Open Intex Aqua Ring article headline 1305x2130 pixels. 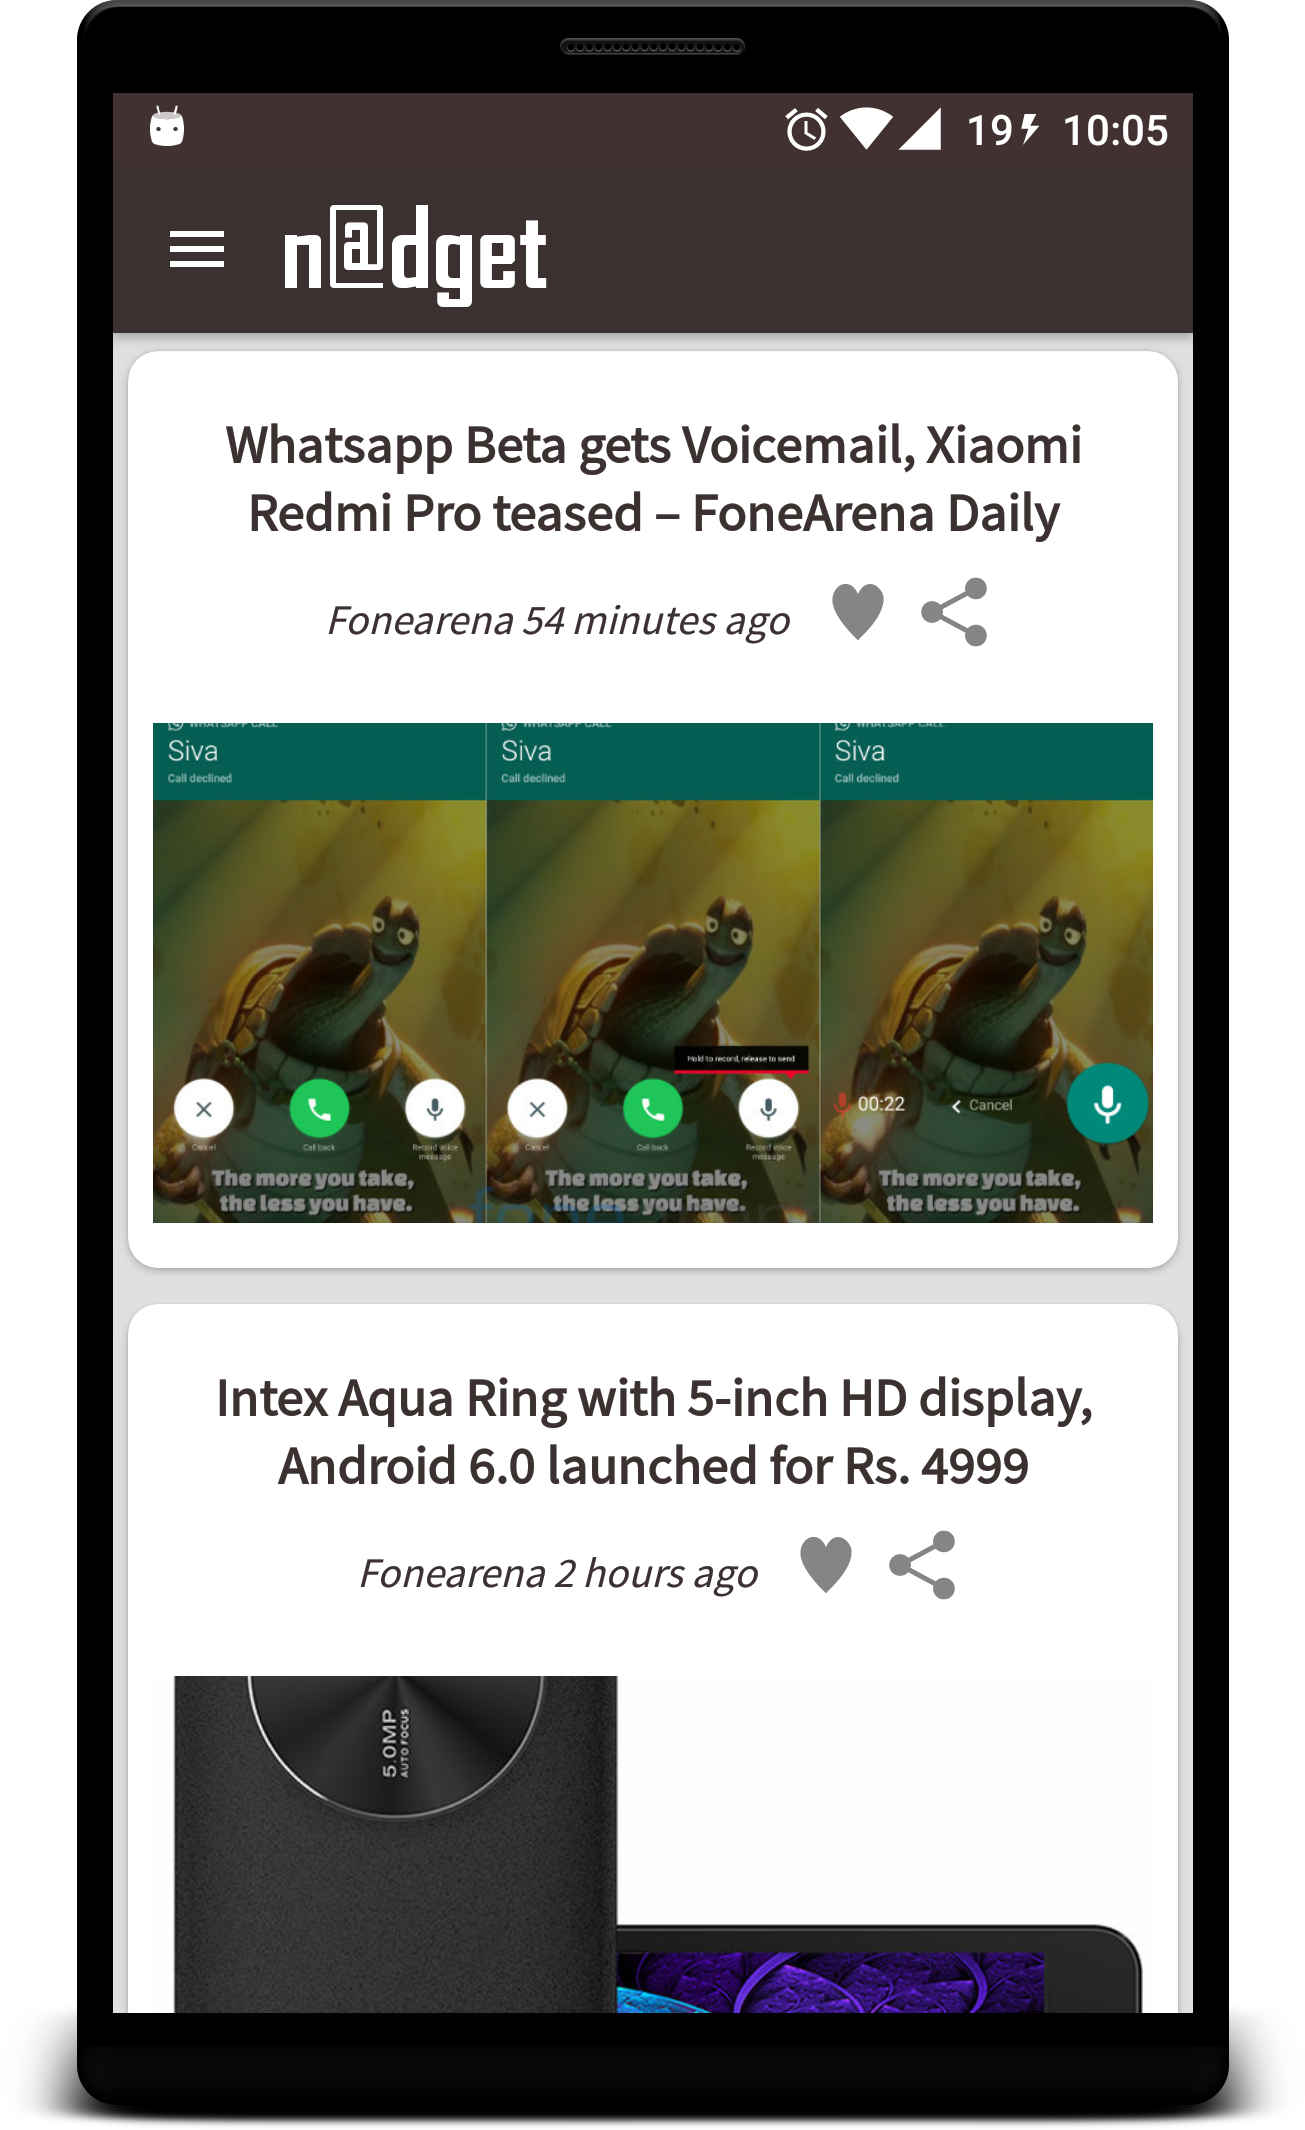[x=653, y=1432]
